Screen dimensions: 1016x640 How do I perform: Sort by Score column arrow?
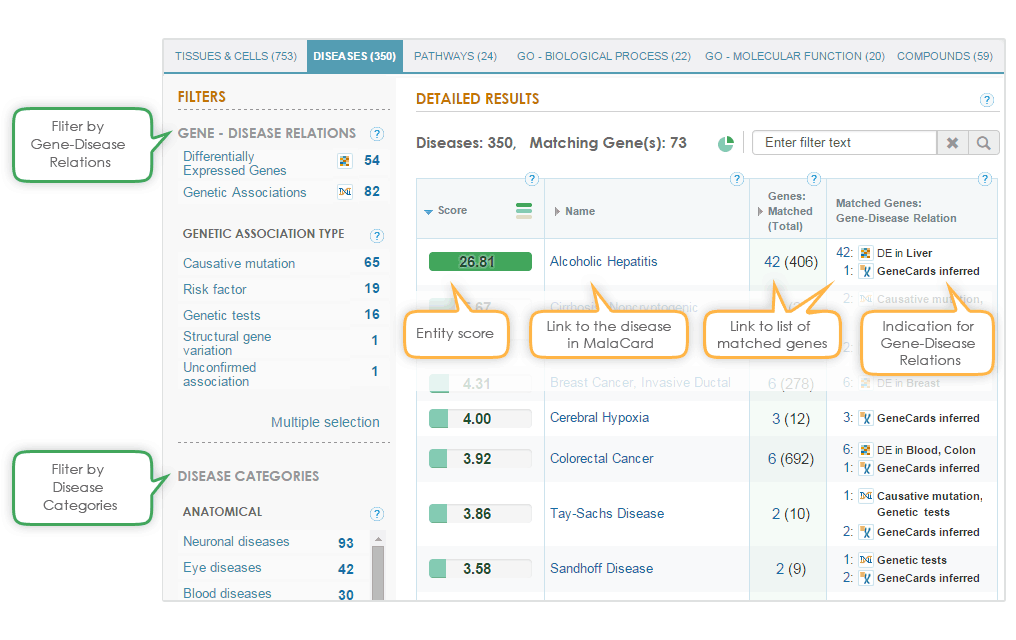429,211
